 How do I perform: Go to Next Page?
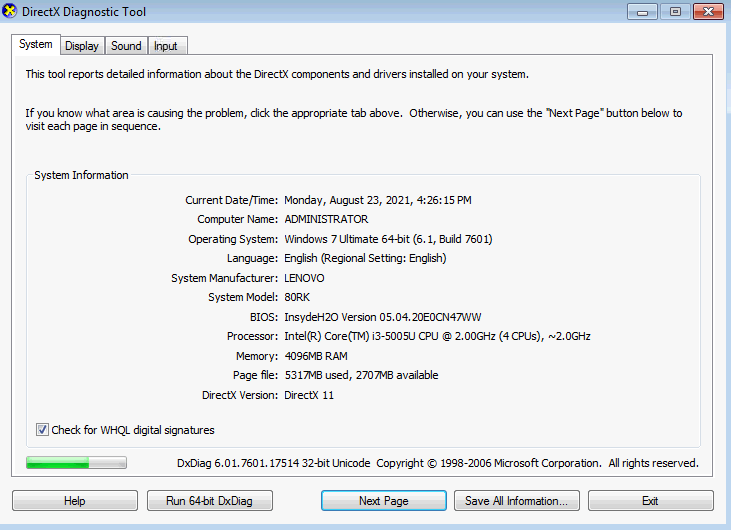[x=384, y=501]
